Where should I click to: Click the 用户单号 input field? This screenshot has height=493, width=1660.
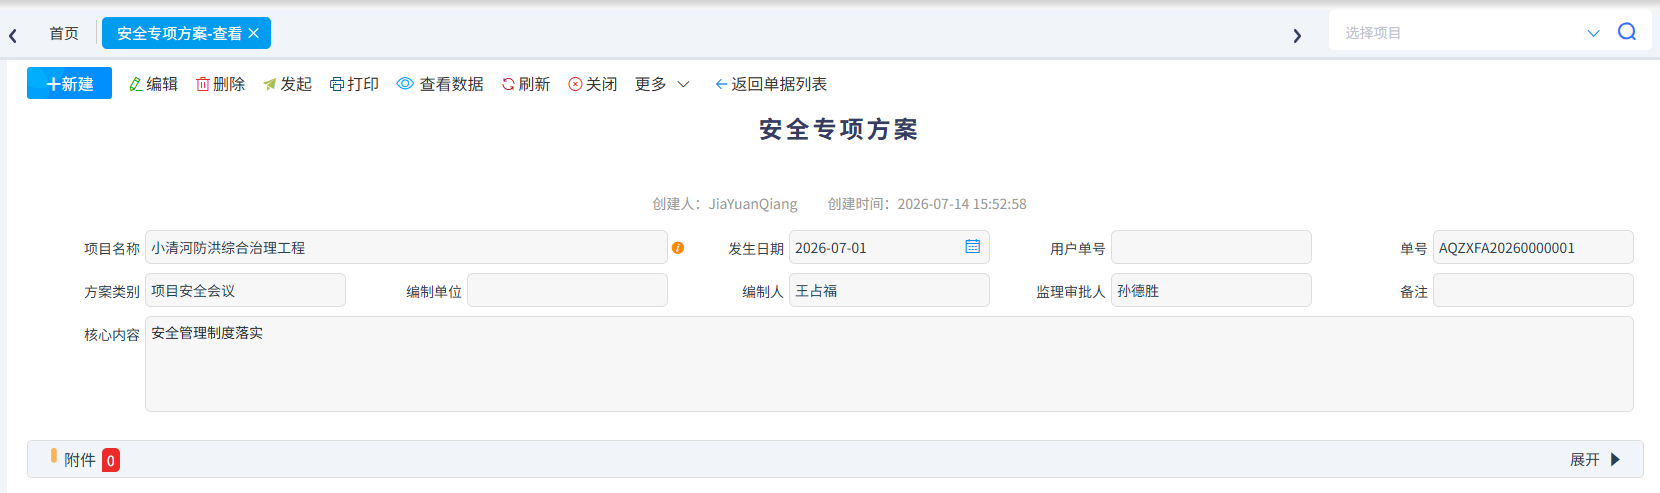point(1211,247)
